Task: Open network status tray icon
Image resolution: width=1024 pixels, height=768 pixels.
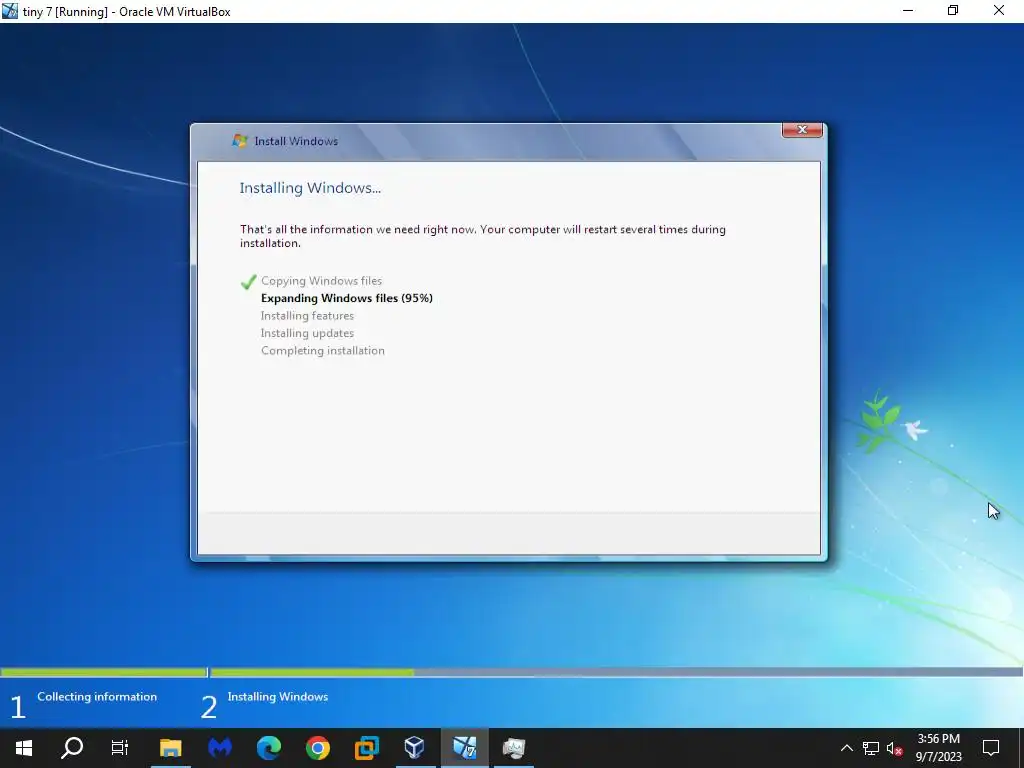Action: [x=871, y=748]
